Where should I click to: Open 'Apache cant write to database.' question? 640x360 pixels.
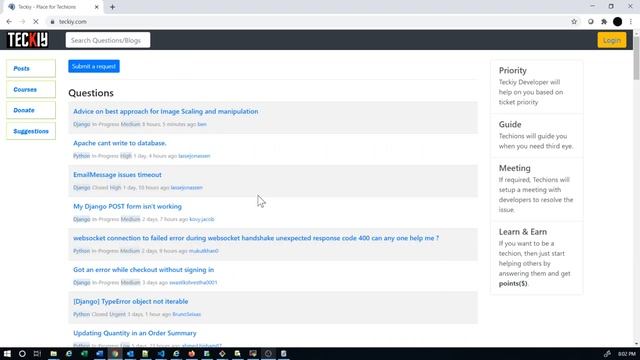click(x=120, y=143)
